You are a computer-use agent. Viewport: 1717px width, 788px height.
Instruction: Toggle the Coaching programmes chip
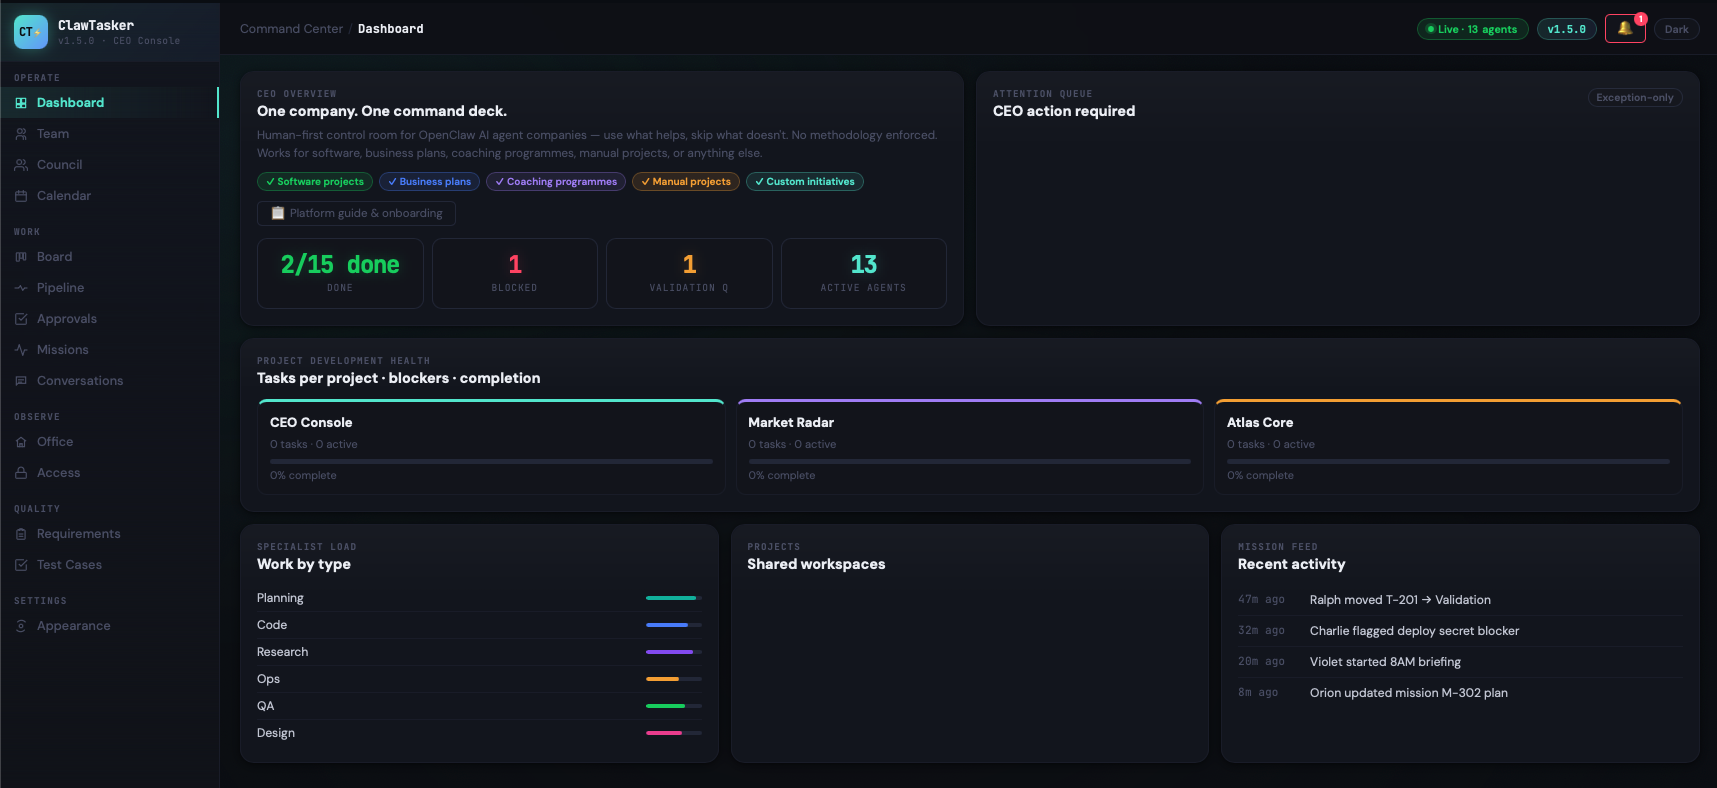coord(556,182)
